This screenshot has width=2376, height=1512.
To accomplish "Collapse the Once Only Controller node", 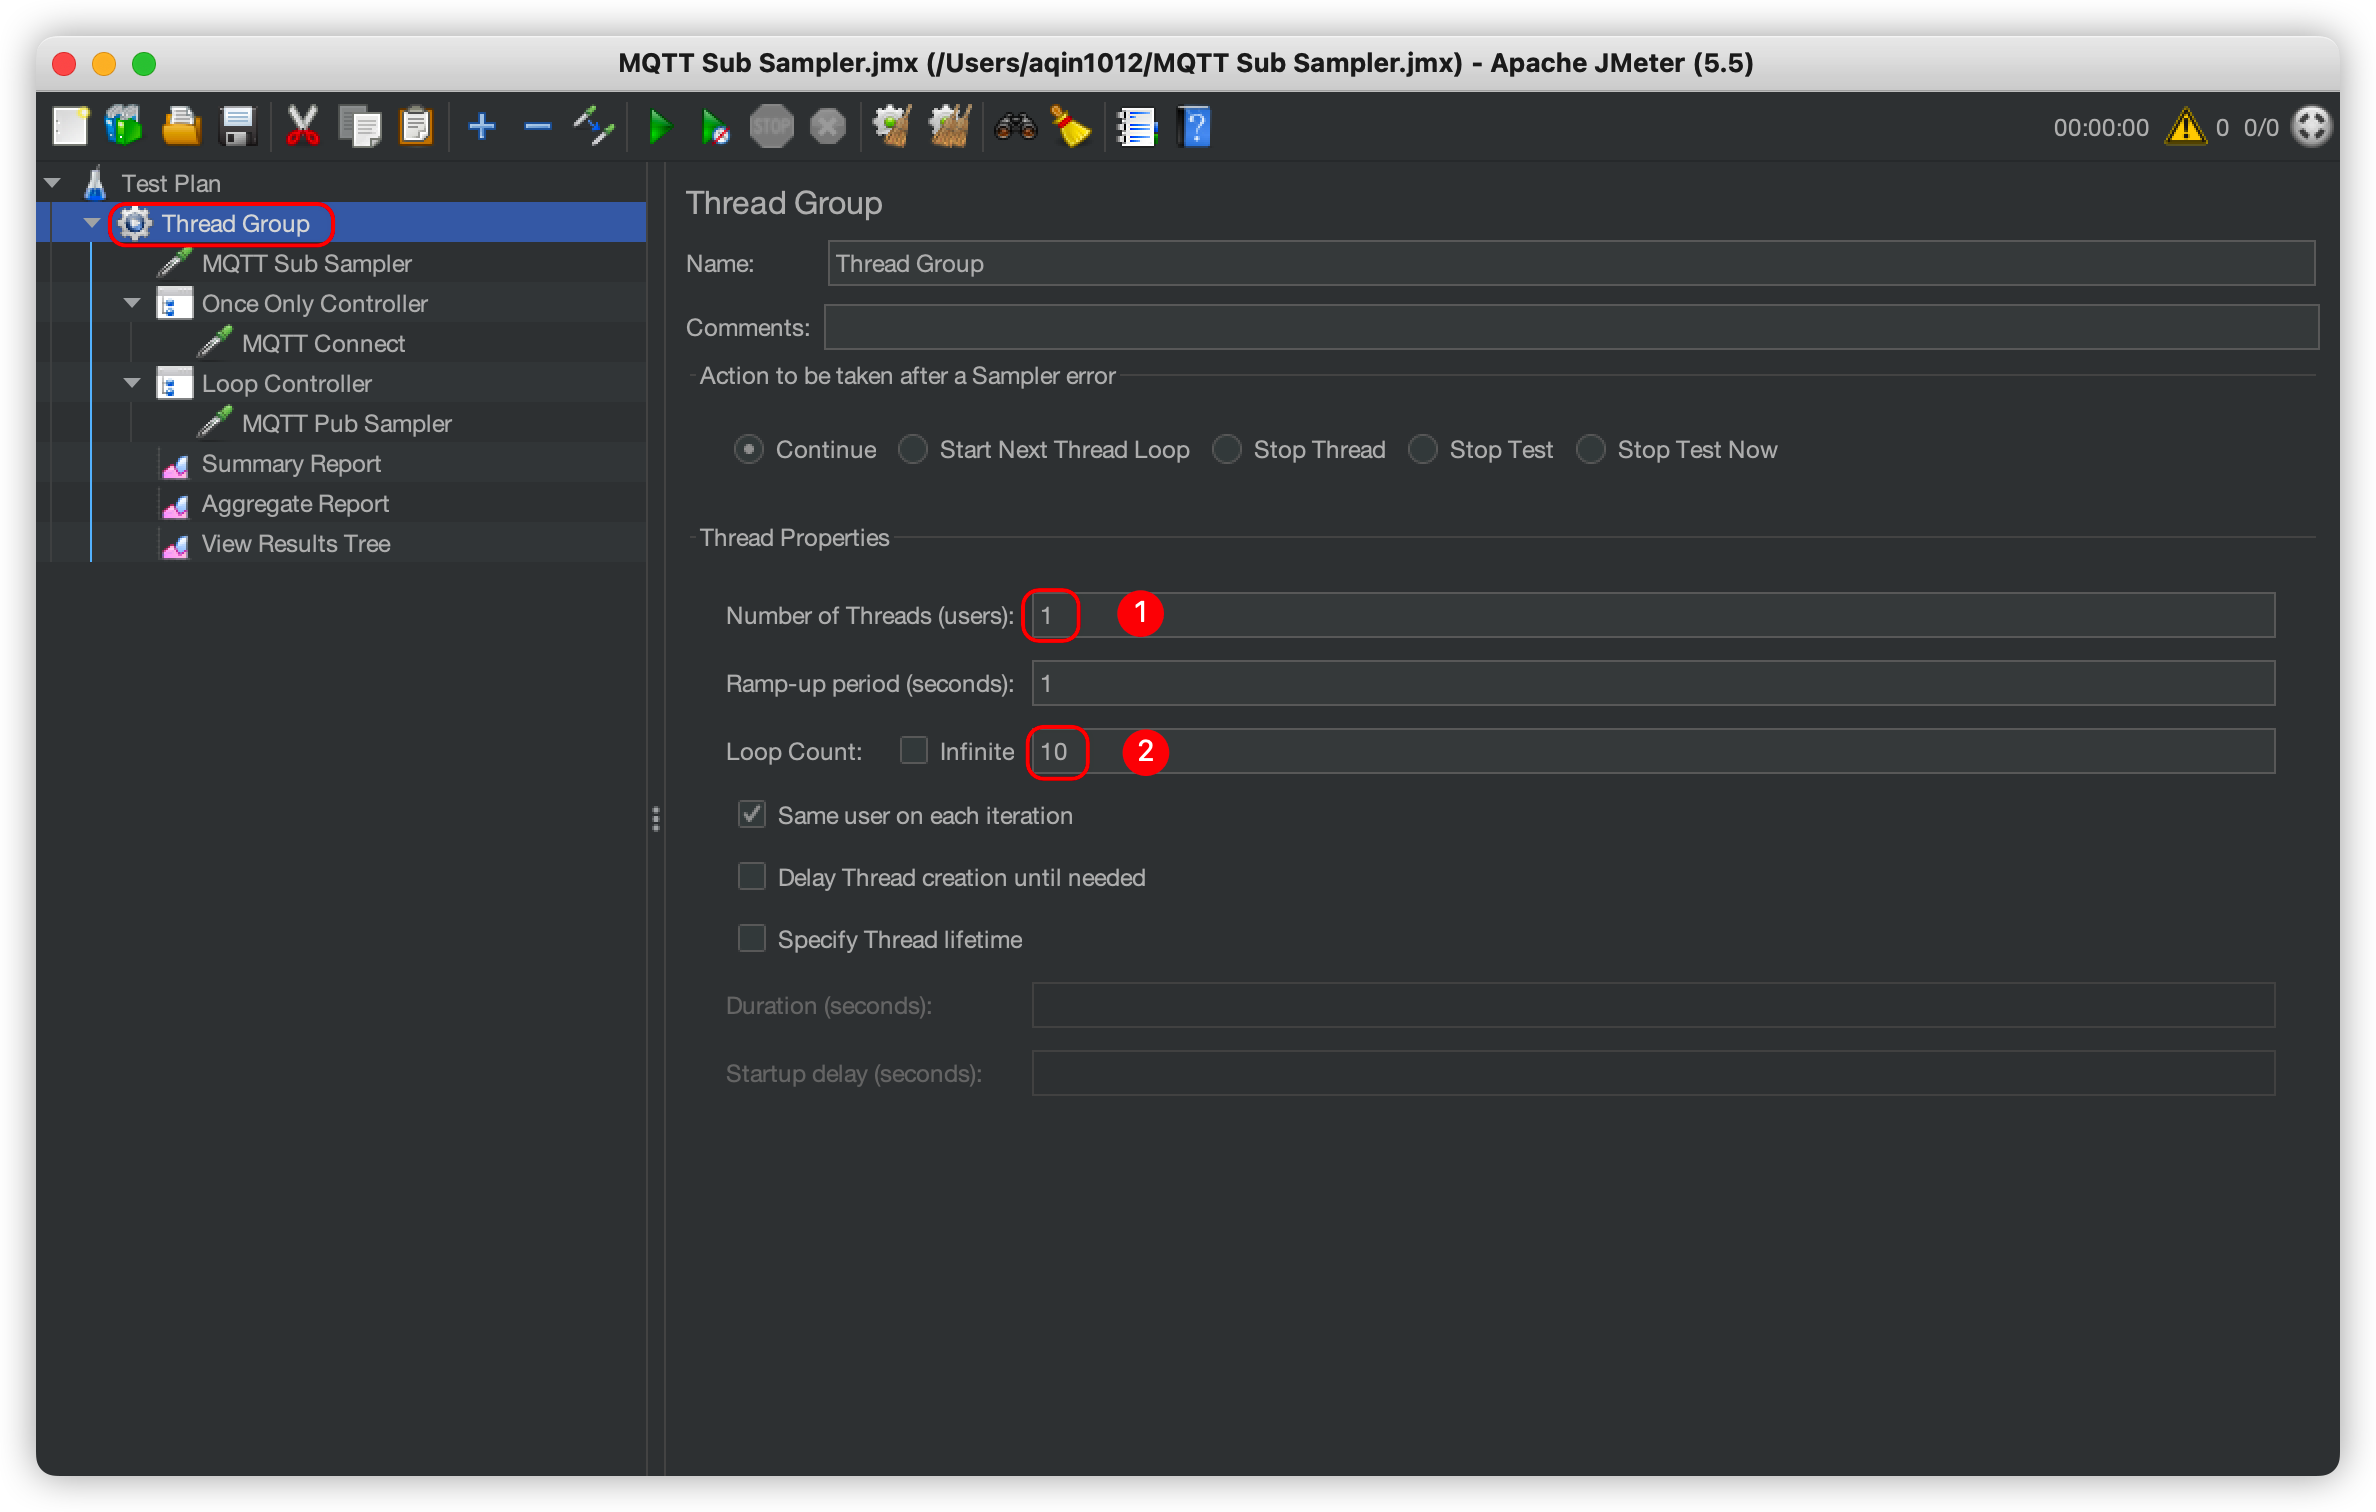I will coord(131,303).
